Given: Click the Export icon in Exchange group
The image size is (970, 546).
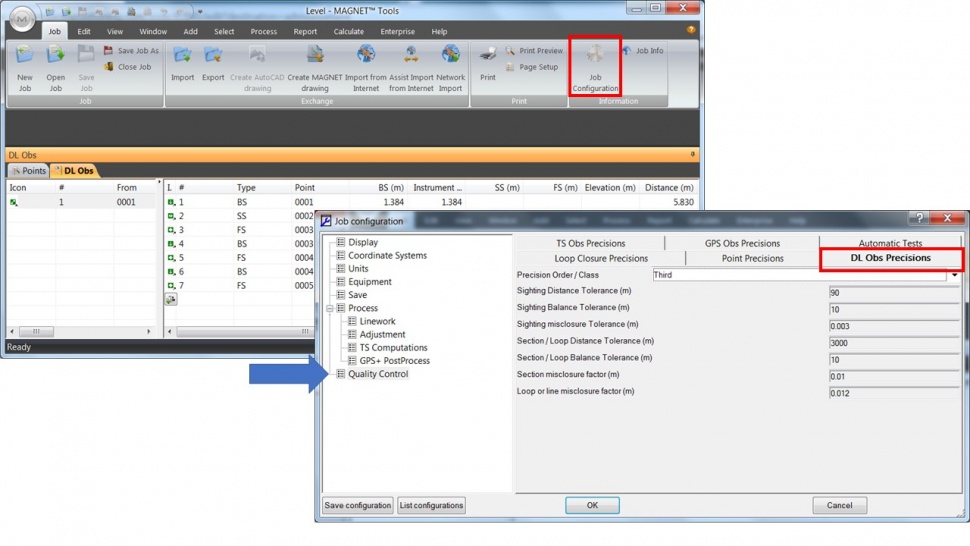Looking at the screenshot, I should [x=213, y=56].
